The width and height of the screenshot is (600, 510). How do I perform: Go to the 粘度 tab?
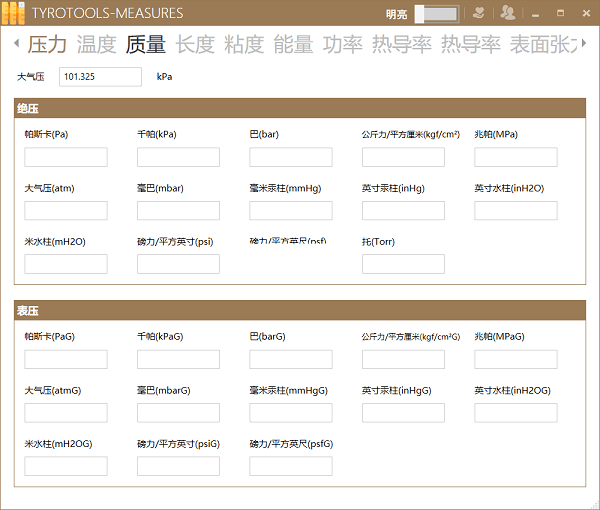tap(244, 44)
